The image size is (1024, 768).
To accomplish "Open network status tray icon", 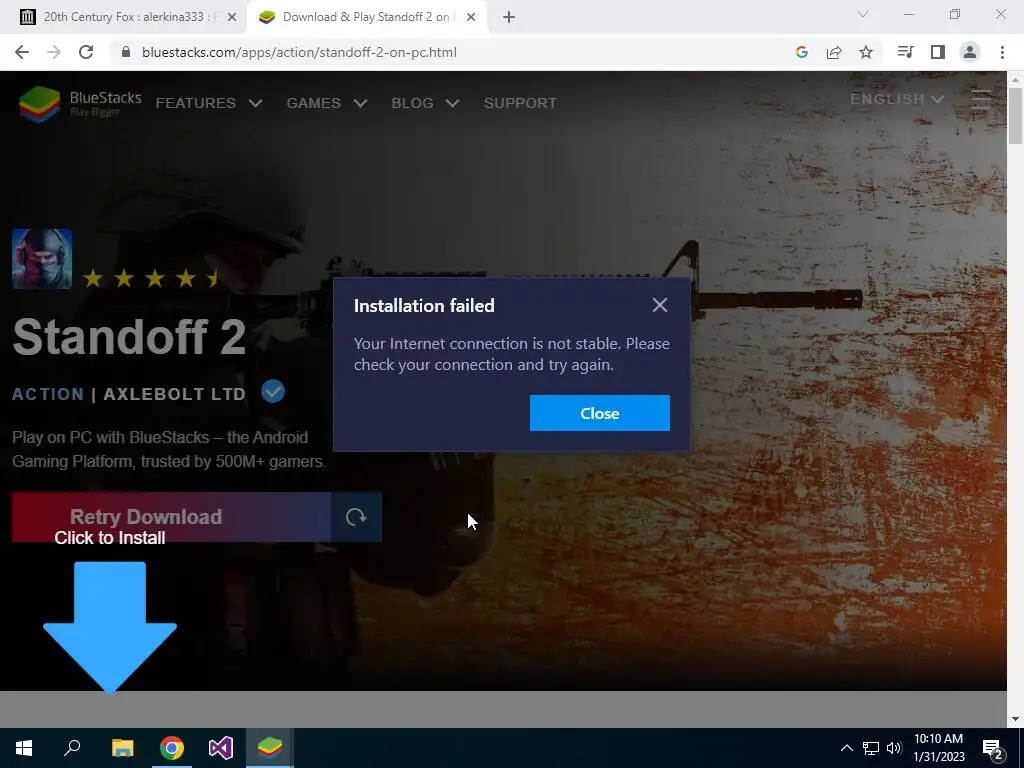I will 871,748.
